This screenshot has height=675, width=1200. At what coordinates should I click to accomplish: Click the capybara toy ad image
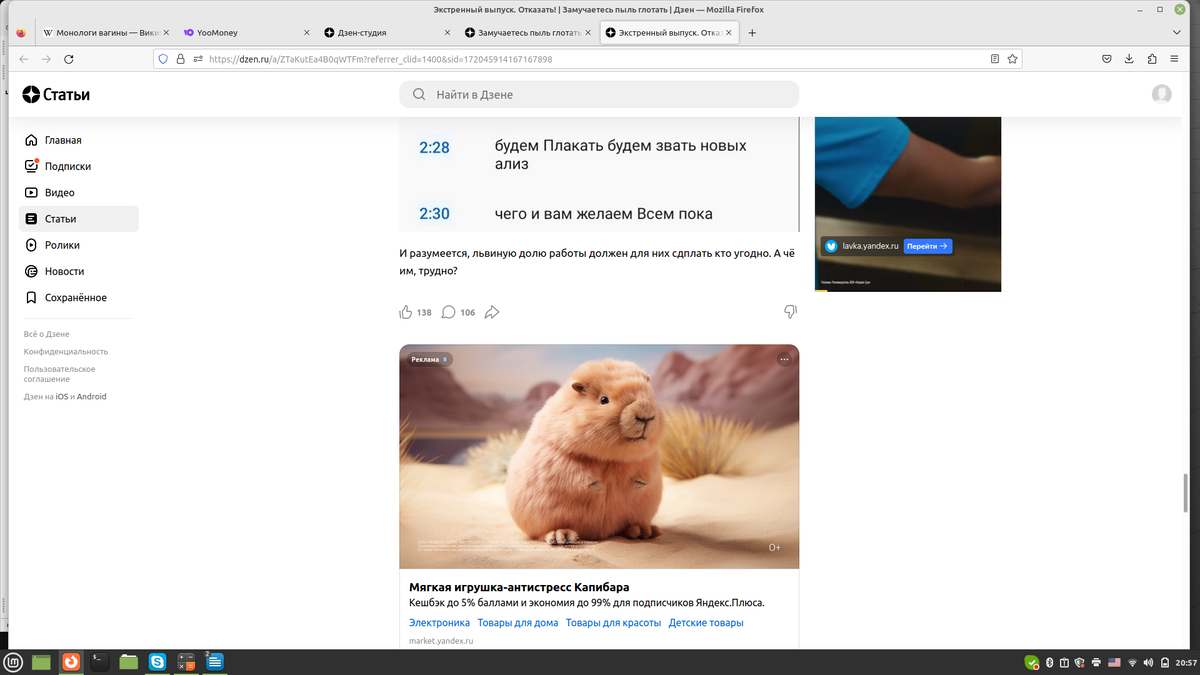pos(599,457)
